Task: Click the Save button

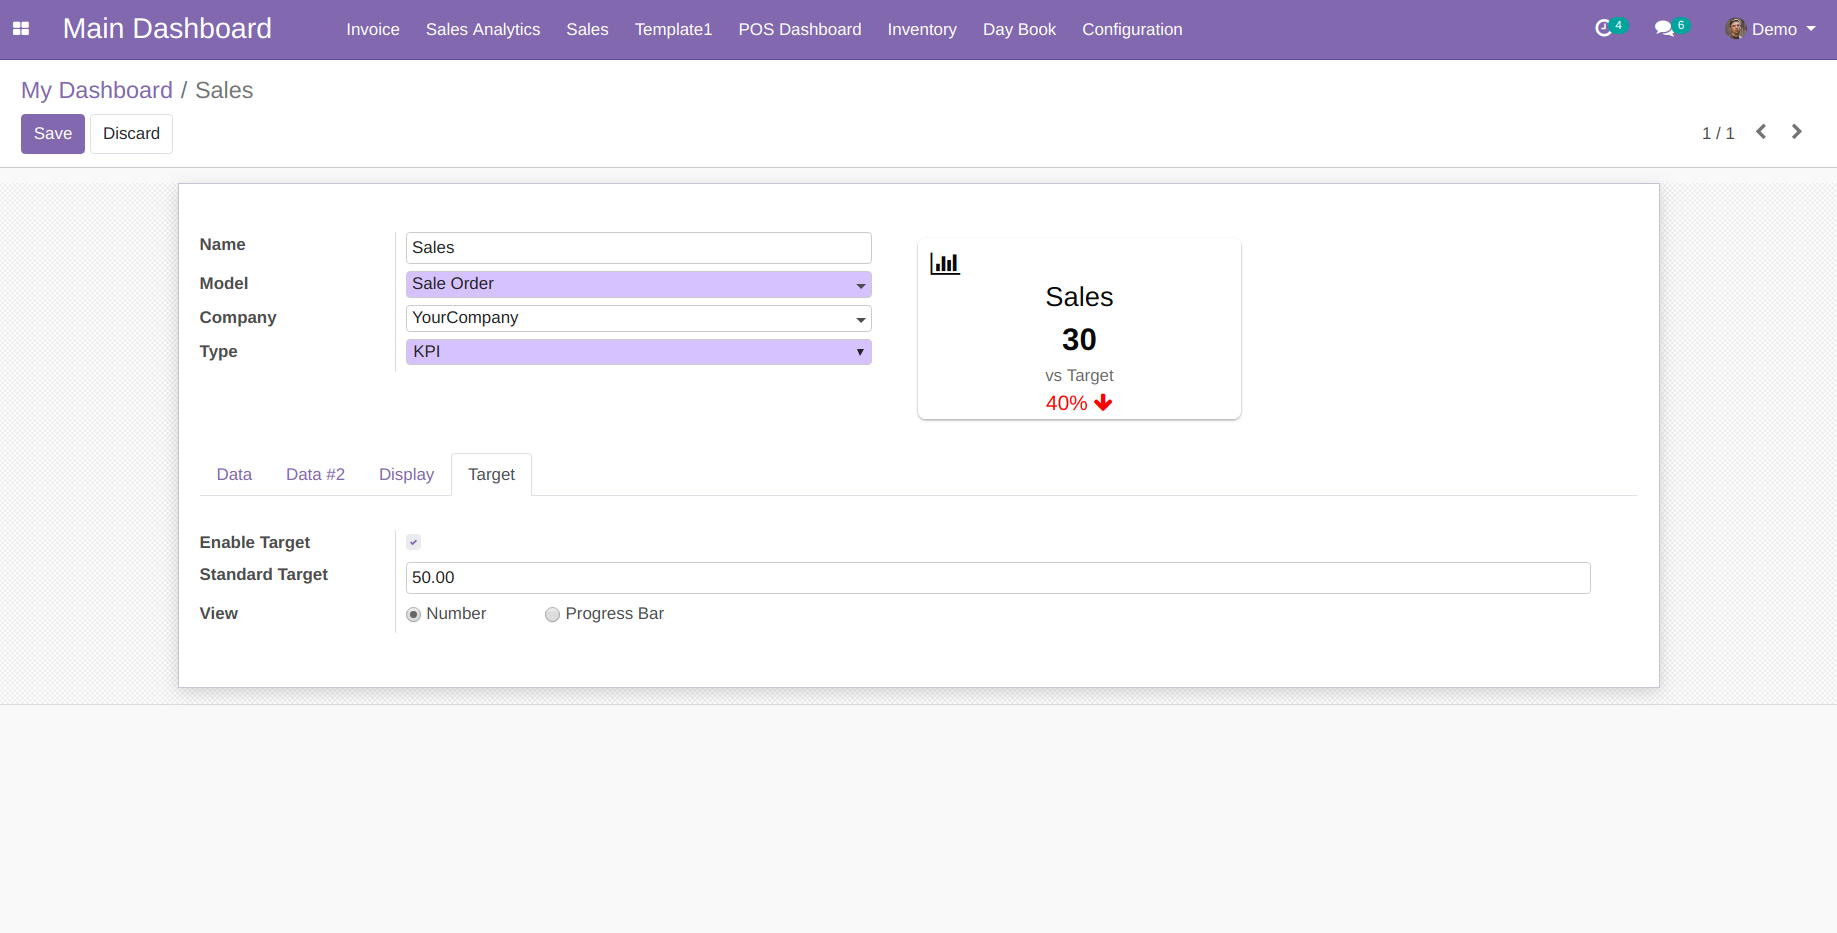Action: click(53, 134)
